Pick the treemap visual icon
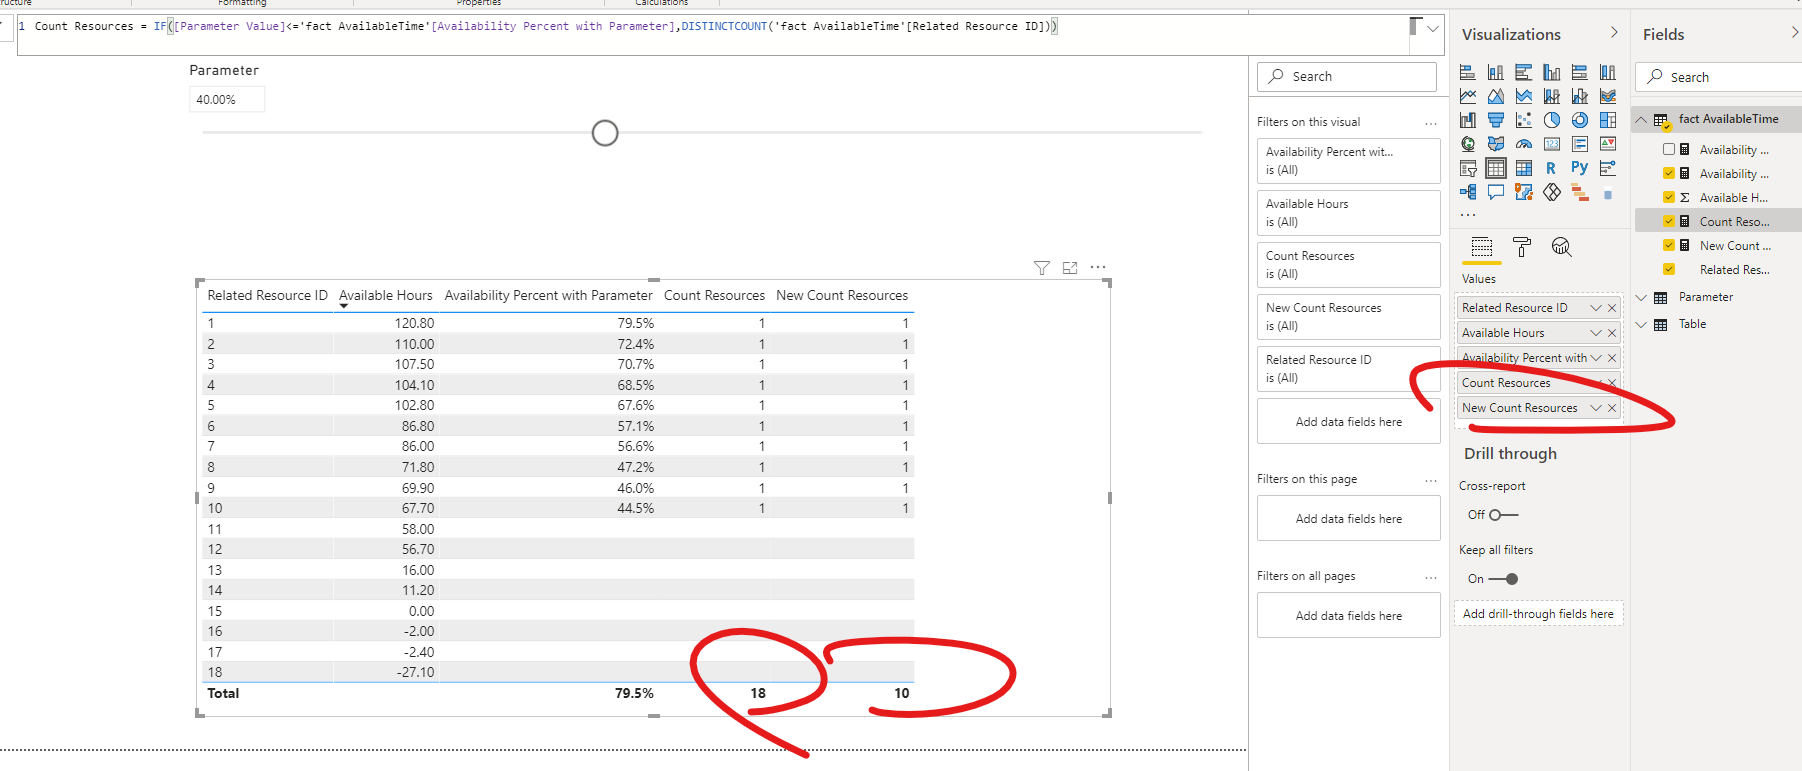This screenshot has height=771, width=1802. [1608, 120]
